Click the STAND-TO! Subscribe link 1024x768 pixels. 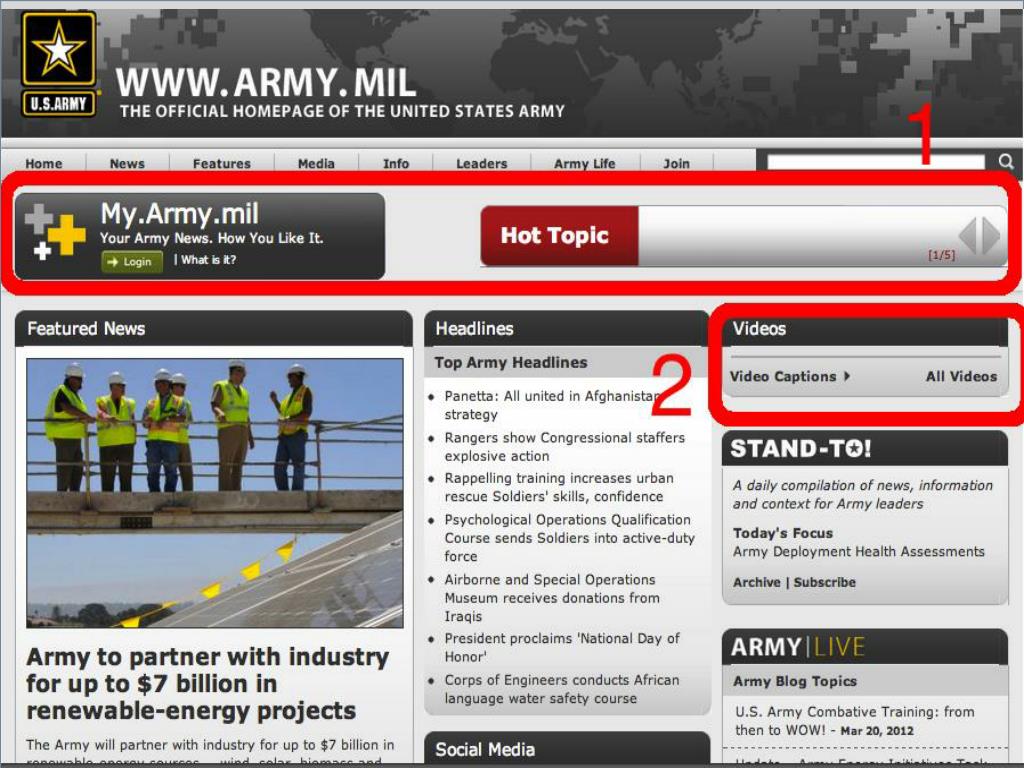(x=824, y=582)
